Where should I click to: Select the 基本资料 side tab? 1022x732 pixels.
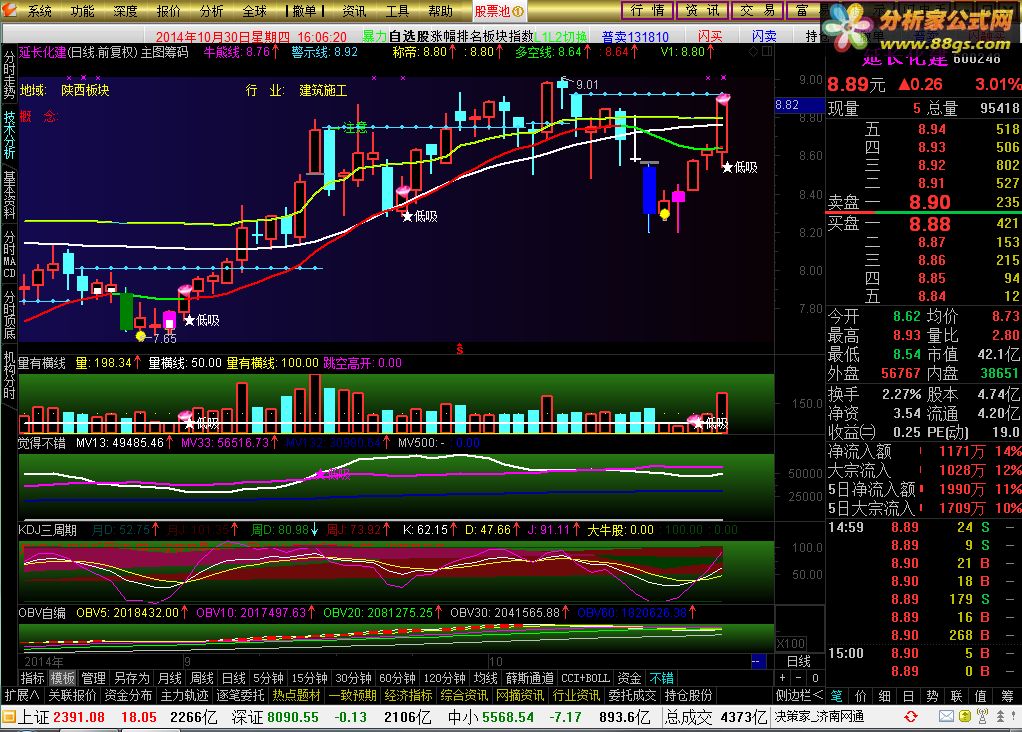9,194
